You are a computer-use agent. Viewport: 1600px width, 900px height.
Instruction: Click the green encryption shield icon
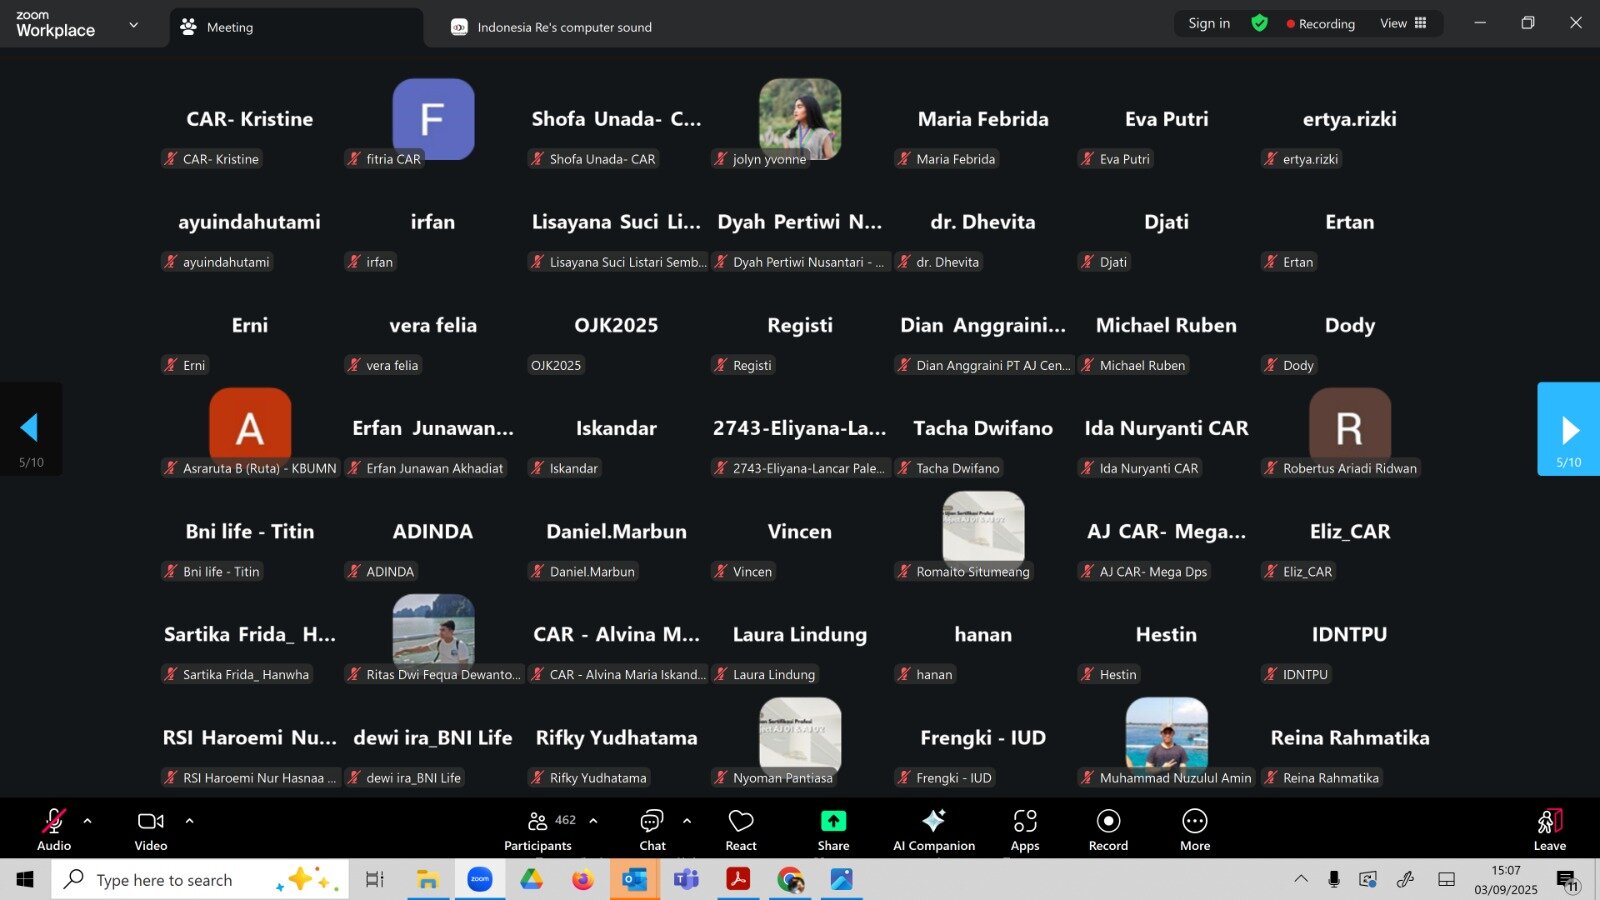click(1259, 23)
